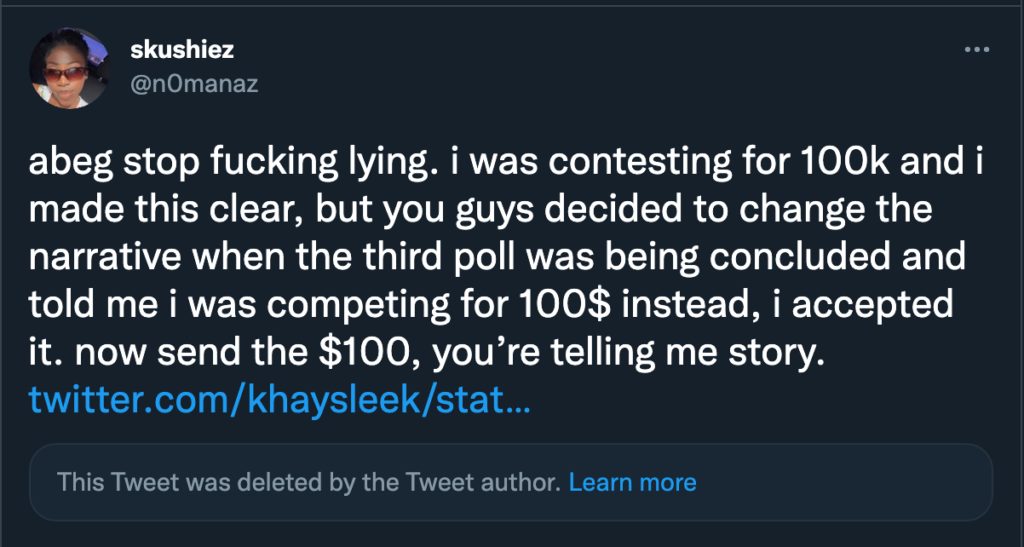Click the skushiez profile avatar

coord(70,68)
